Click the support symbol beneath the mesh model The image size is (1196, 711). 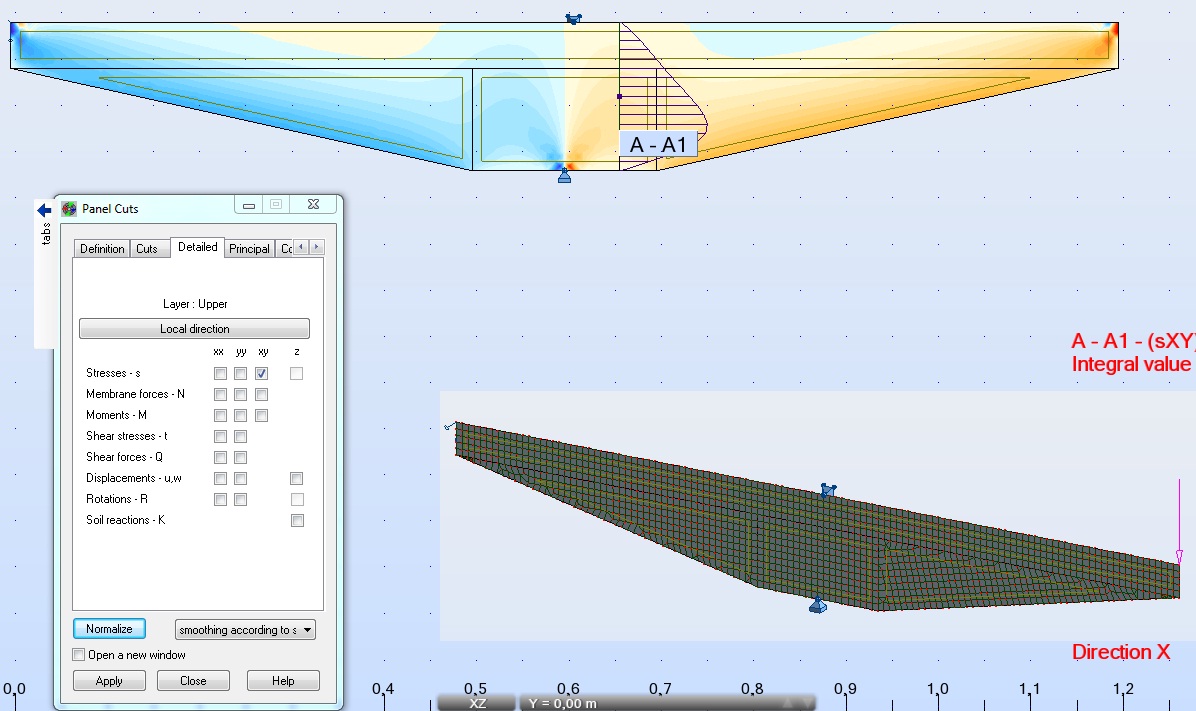click(x=818, y=606)
